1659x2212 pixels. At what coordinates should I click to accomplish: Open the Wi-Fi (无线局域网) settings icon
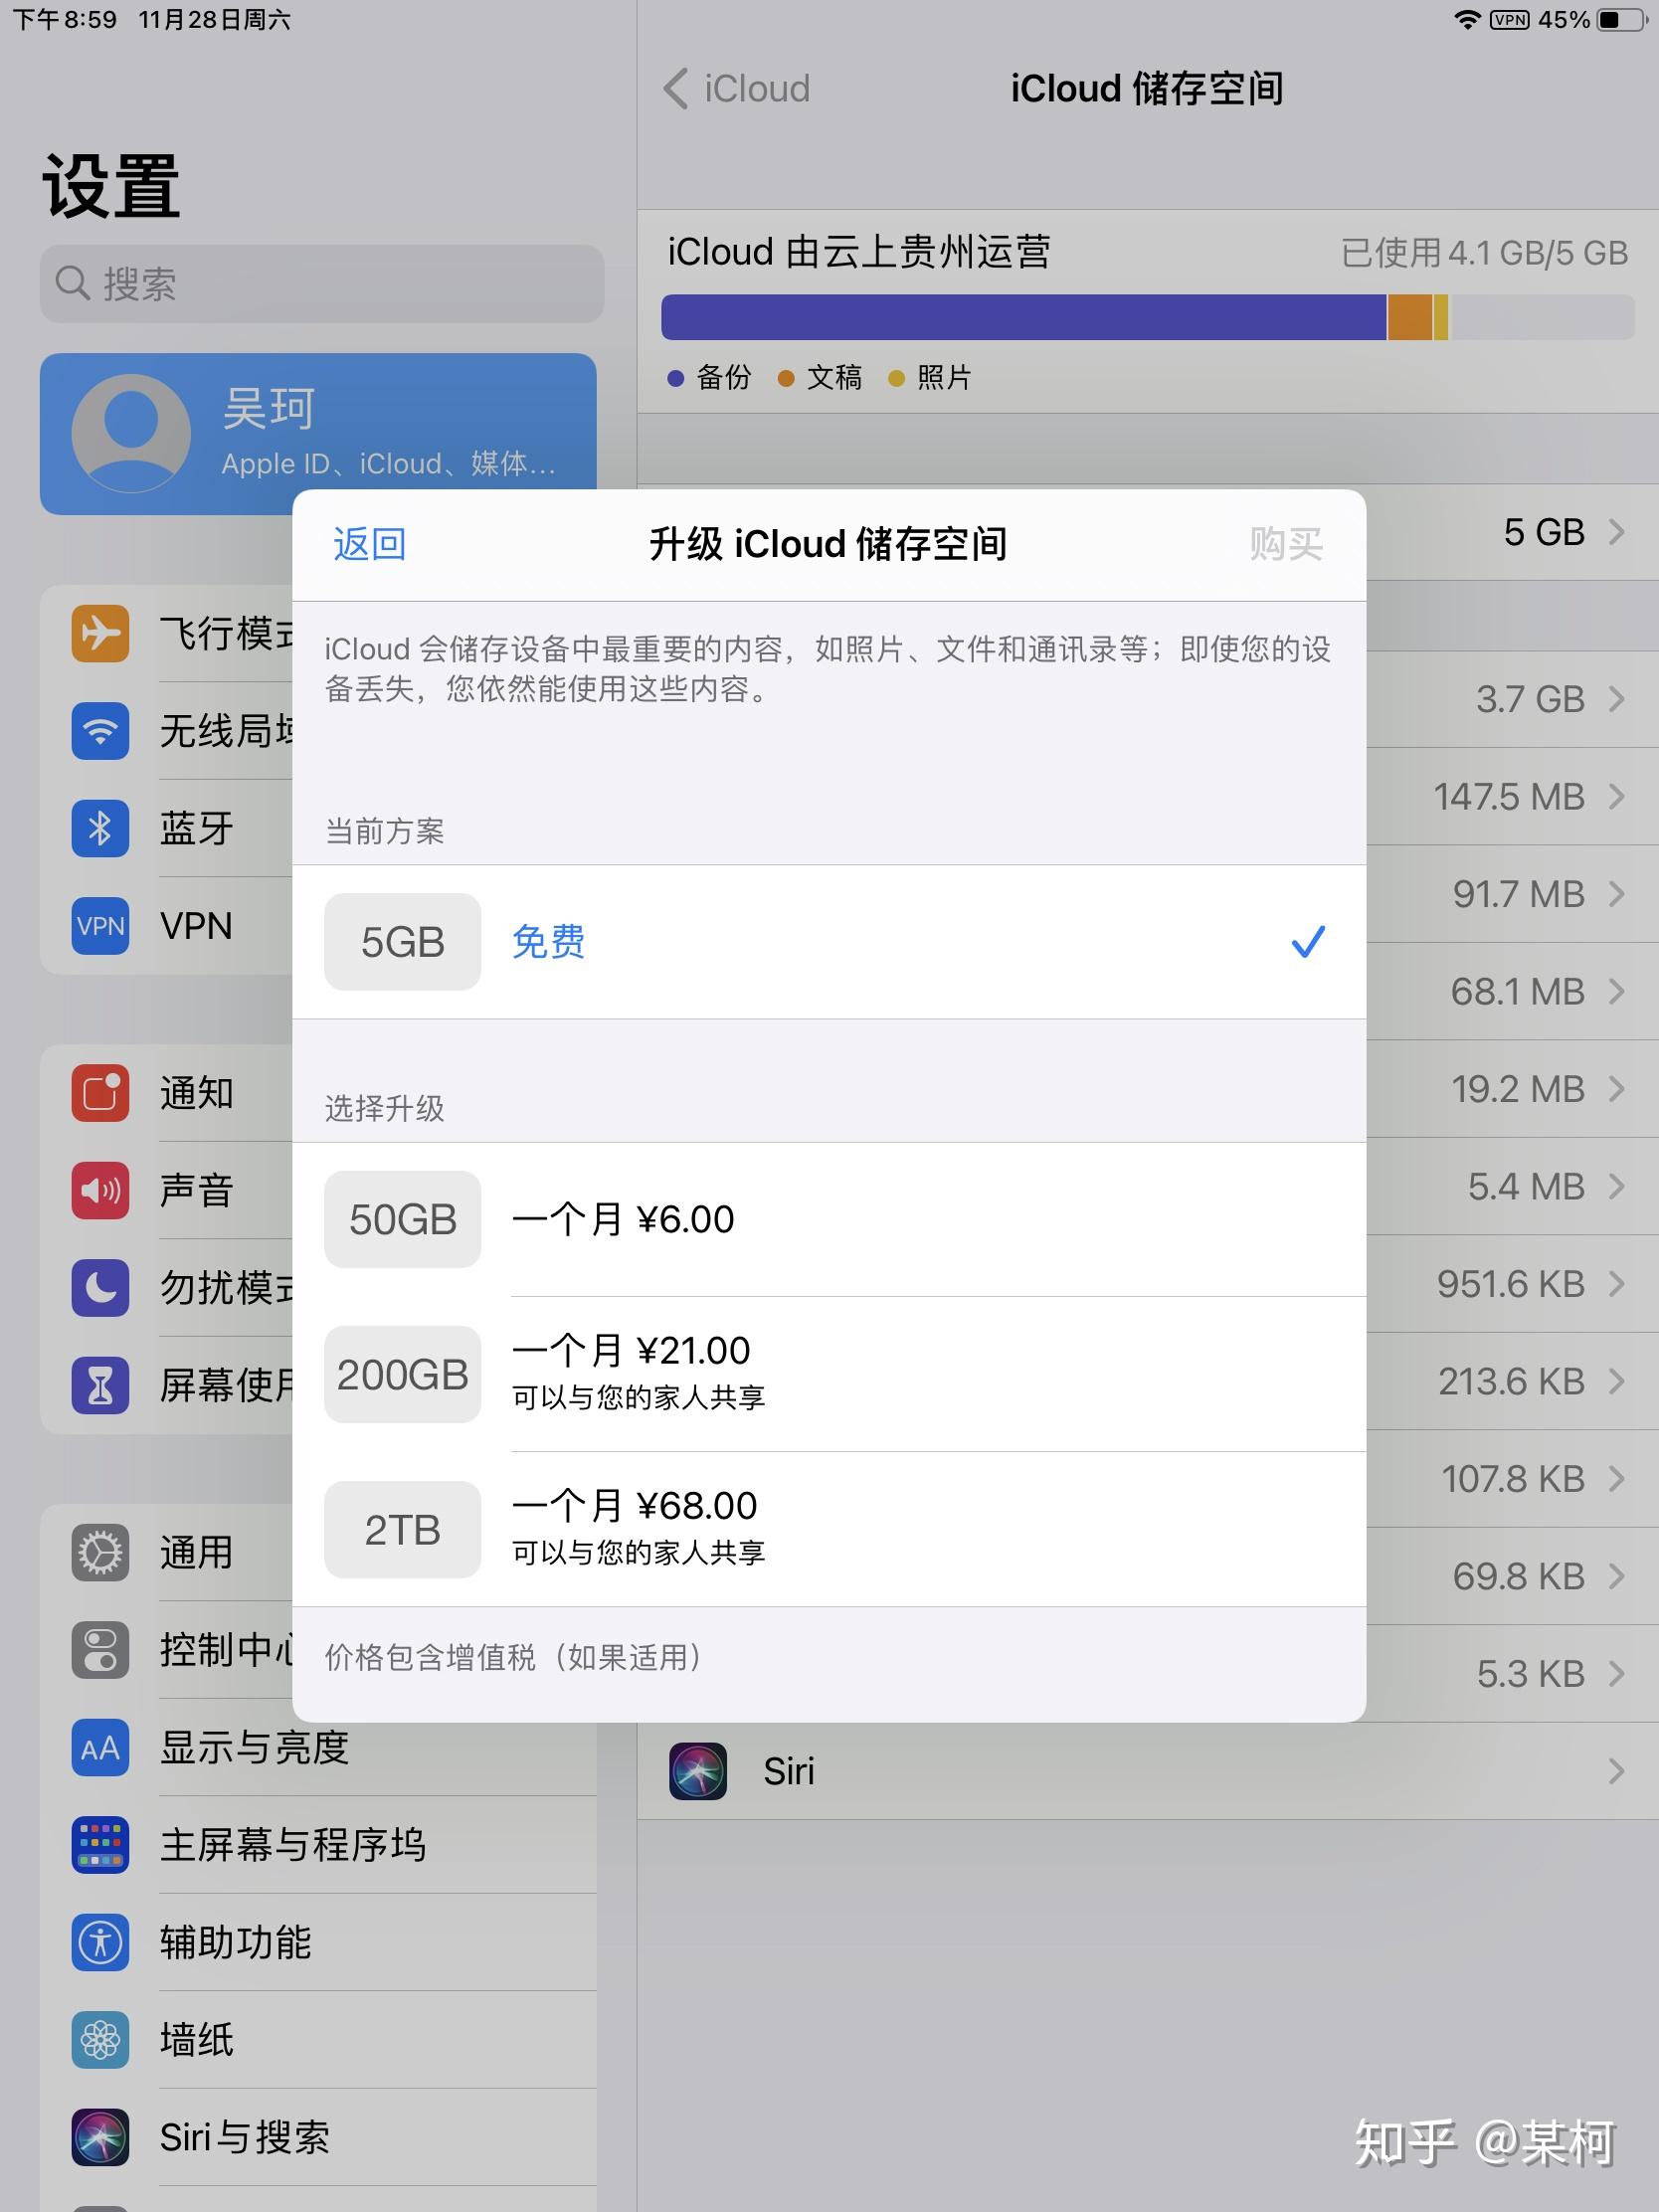click(x=100, y=731)
